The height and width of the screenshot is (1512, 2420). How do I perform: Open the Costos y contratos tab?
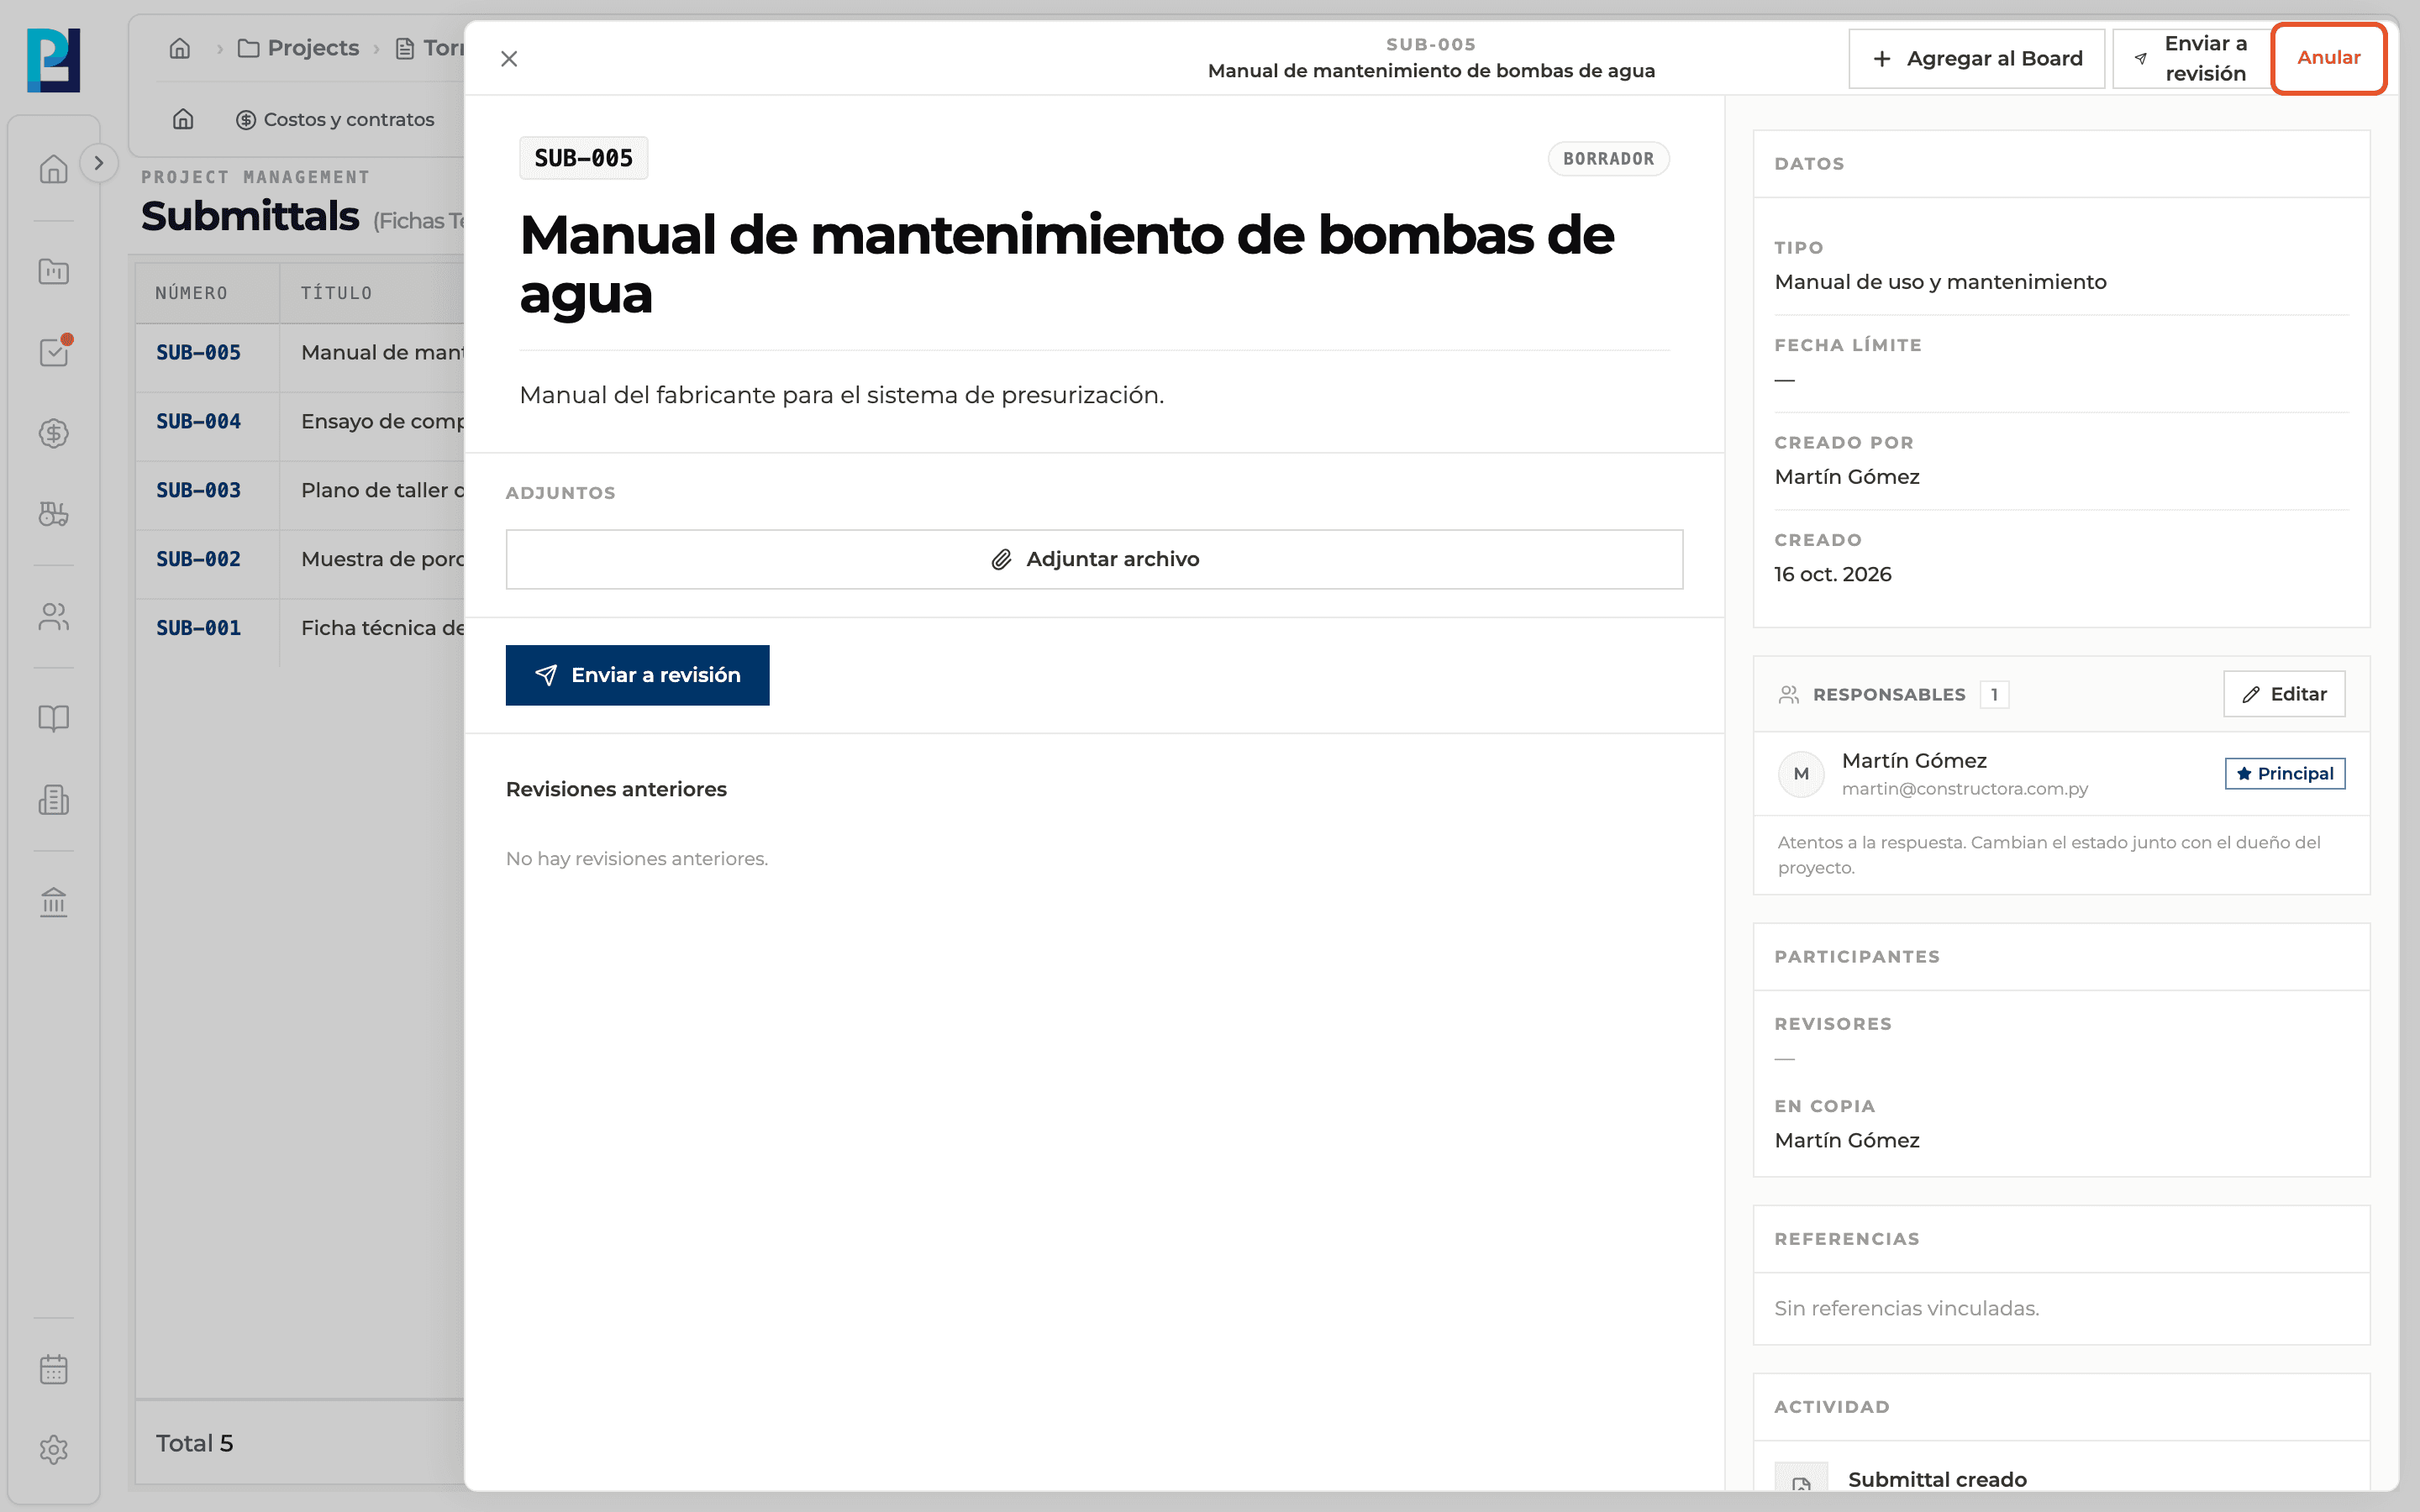coord(335,119)
